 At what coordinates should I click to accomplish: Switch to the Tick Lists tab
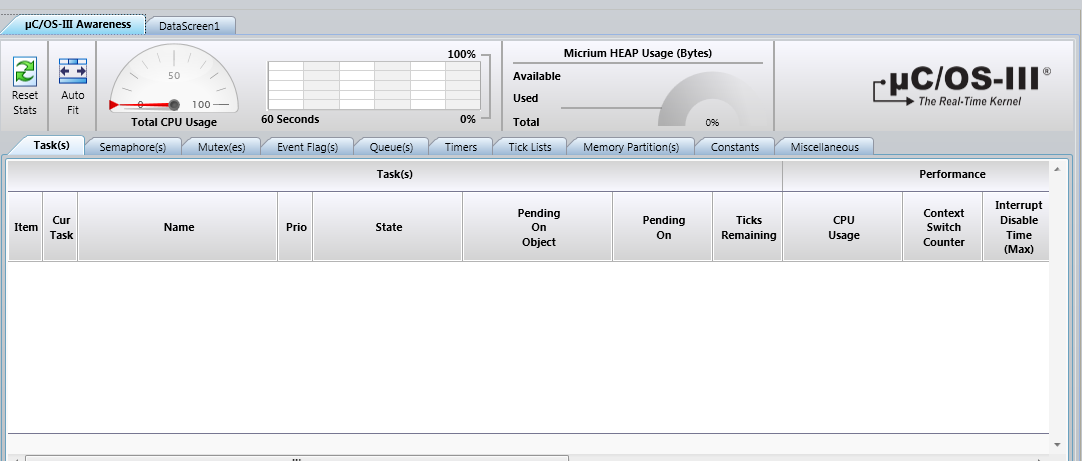pyautogui.click(x=530, y=147)
